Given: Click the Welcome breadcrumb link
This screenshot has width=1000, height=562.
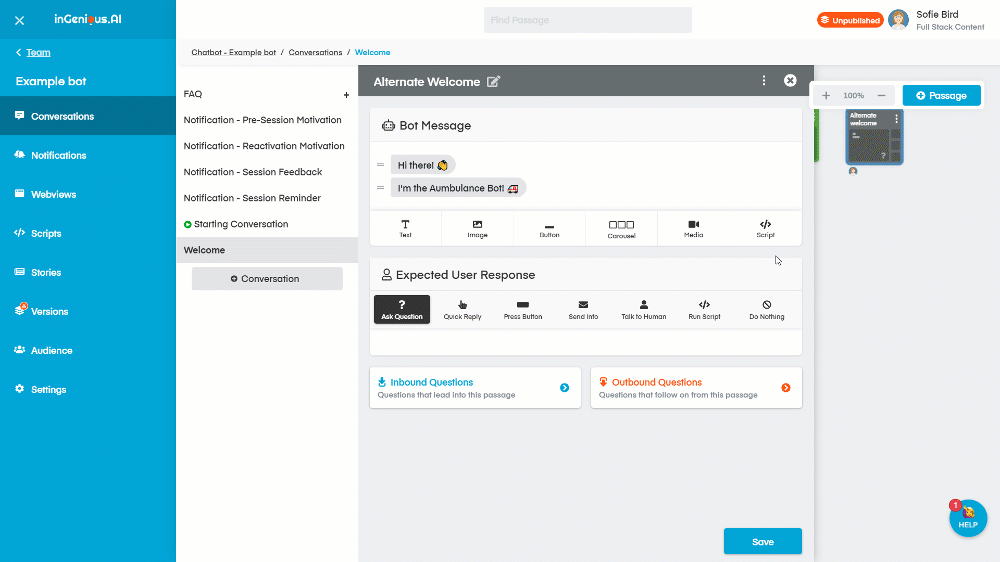Looking at the screenshot, I should pyautogui.click(x=372, y=52).
